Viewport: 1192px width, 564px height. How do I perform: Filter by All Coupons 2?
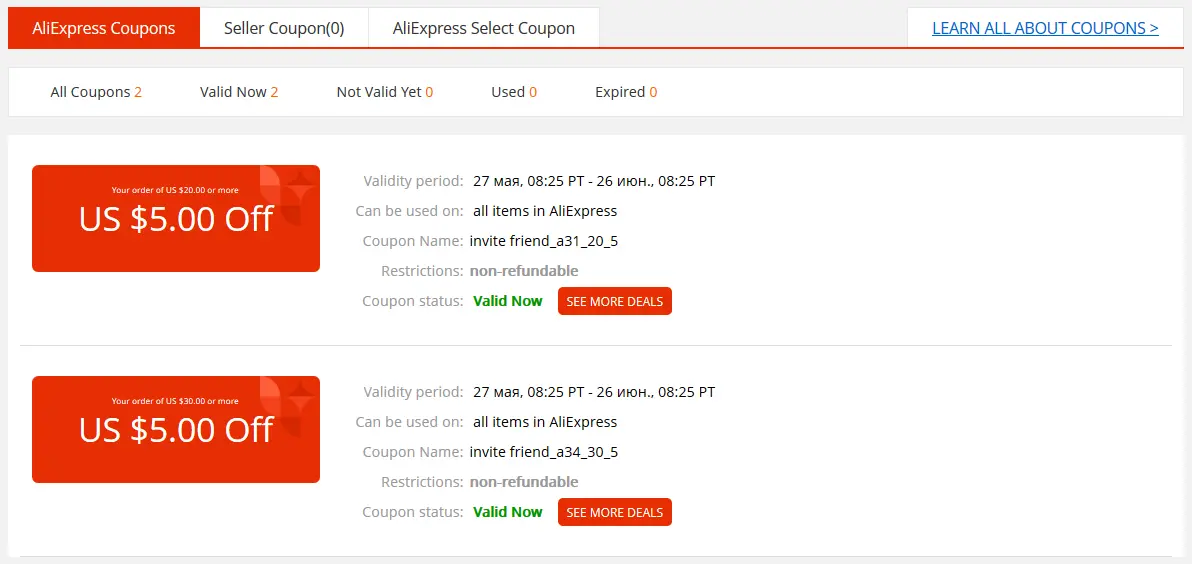tap(96, 92)
